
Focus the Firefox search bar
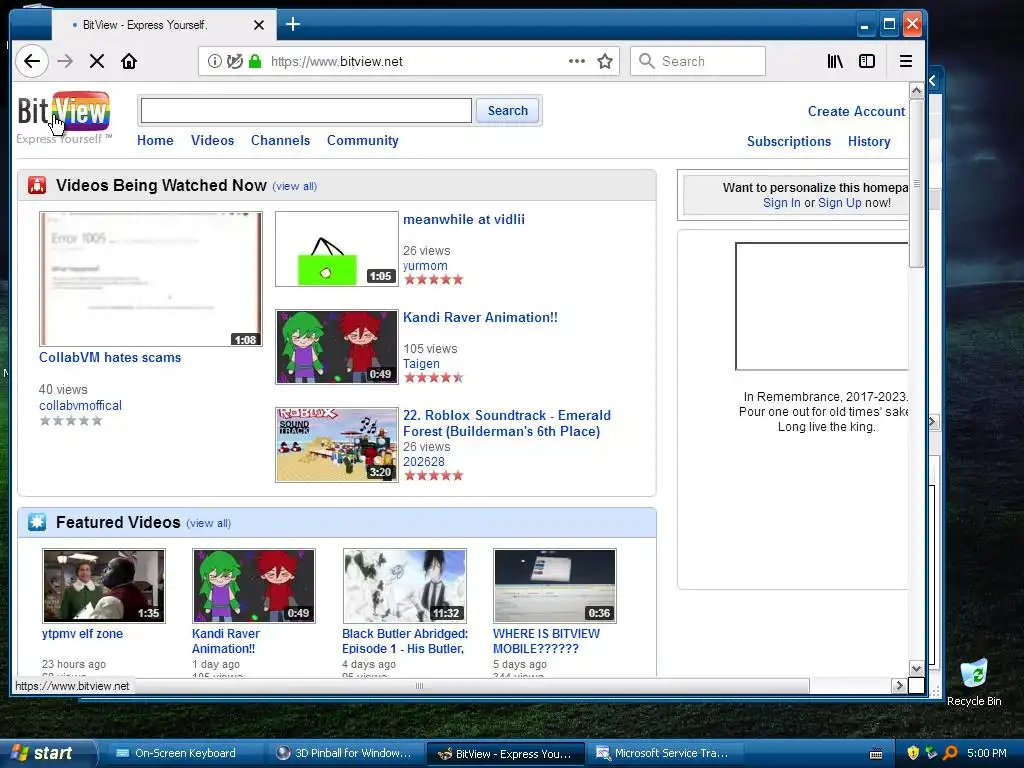point(697,61)
